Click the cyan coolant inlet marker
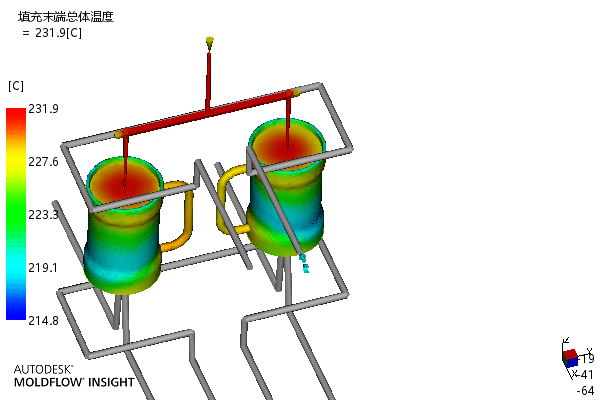 (x=304, y=263)
